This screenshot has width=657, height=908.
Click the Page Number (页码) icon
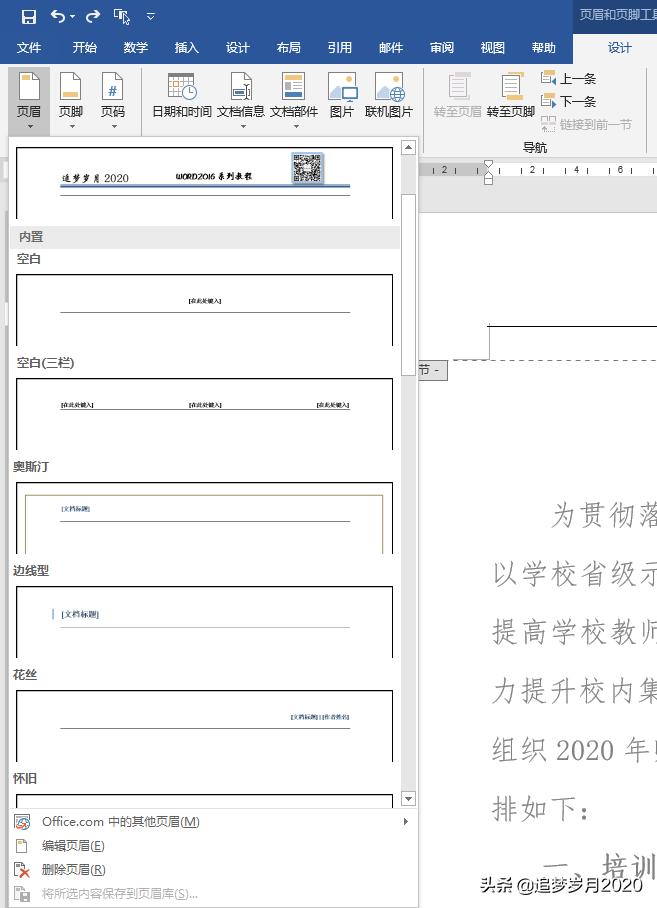113,95
